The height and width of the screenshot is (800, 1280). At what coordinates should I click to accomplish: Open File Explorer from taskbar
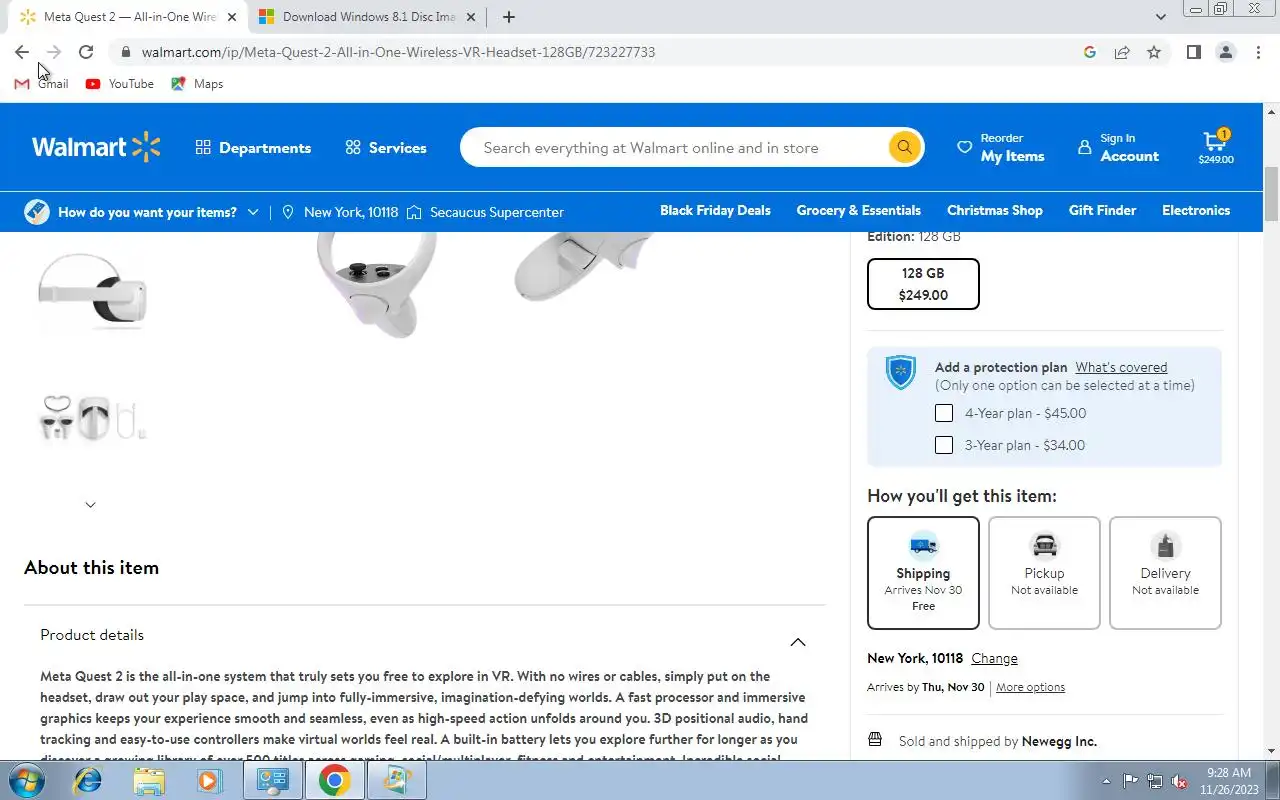[148, 780]
